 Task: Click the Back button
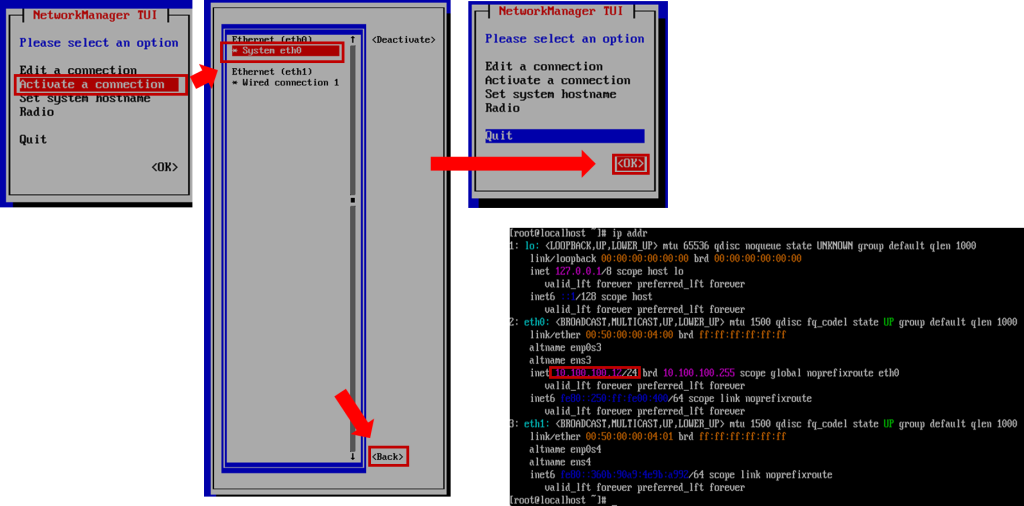(389, 456)
